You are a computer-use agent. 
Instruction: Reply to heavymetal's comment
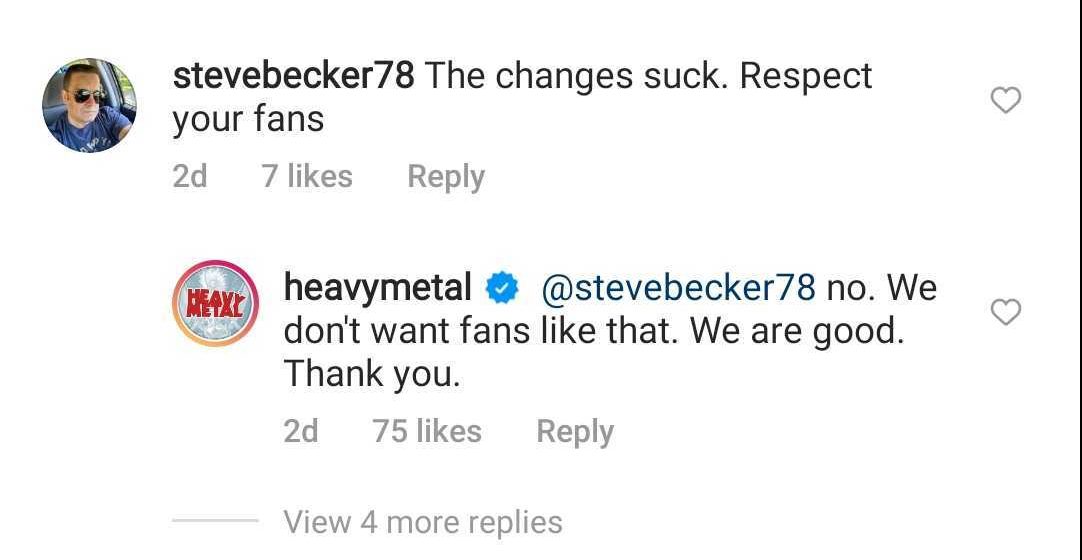coord(575,432)
